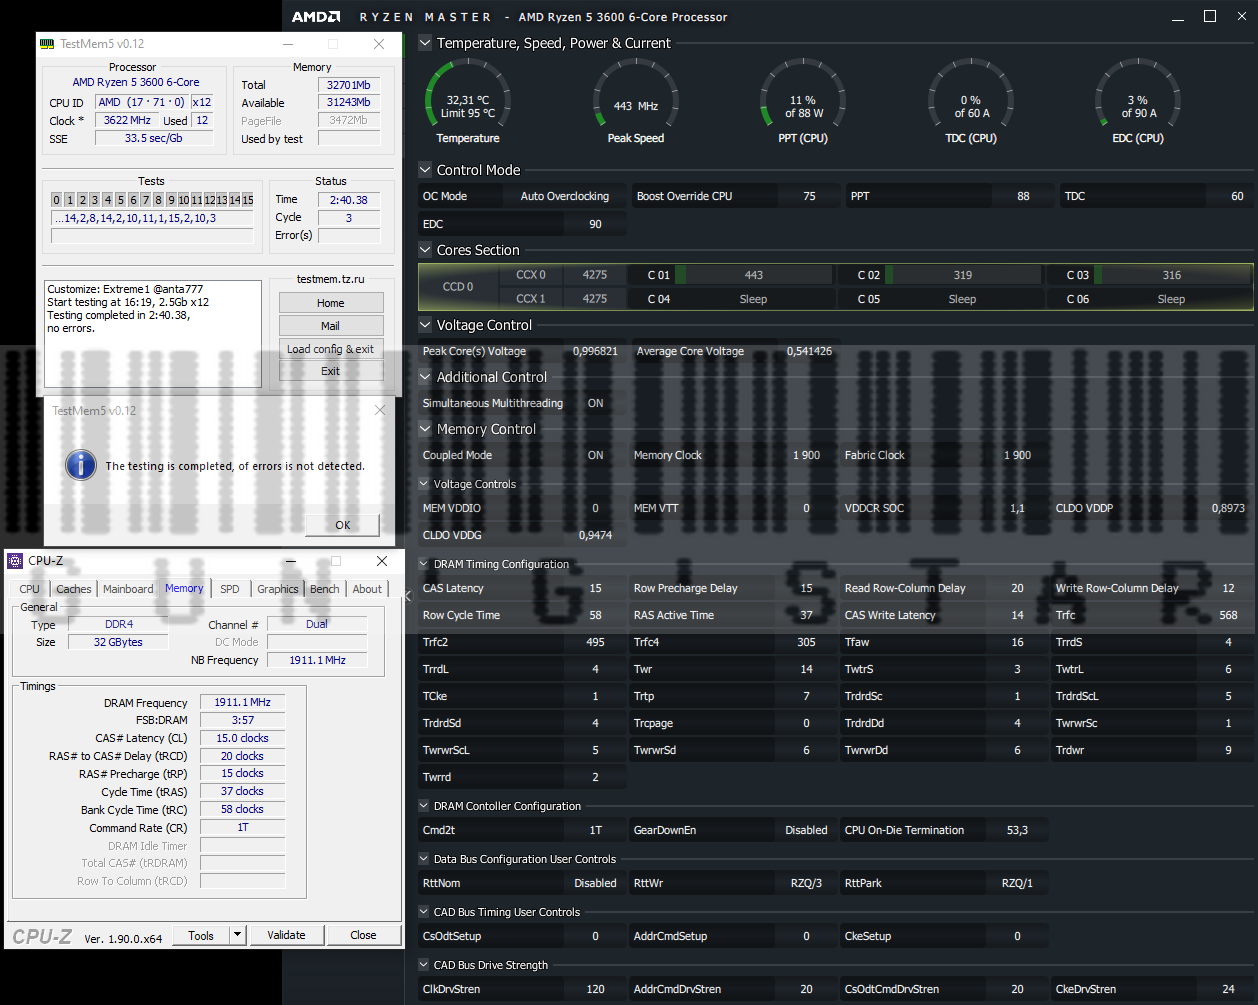The height and width of the screenshot is (1005, 1258).
Task: Click the Validate button in CPU-Z
Action: [x=286, y=935]
